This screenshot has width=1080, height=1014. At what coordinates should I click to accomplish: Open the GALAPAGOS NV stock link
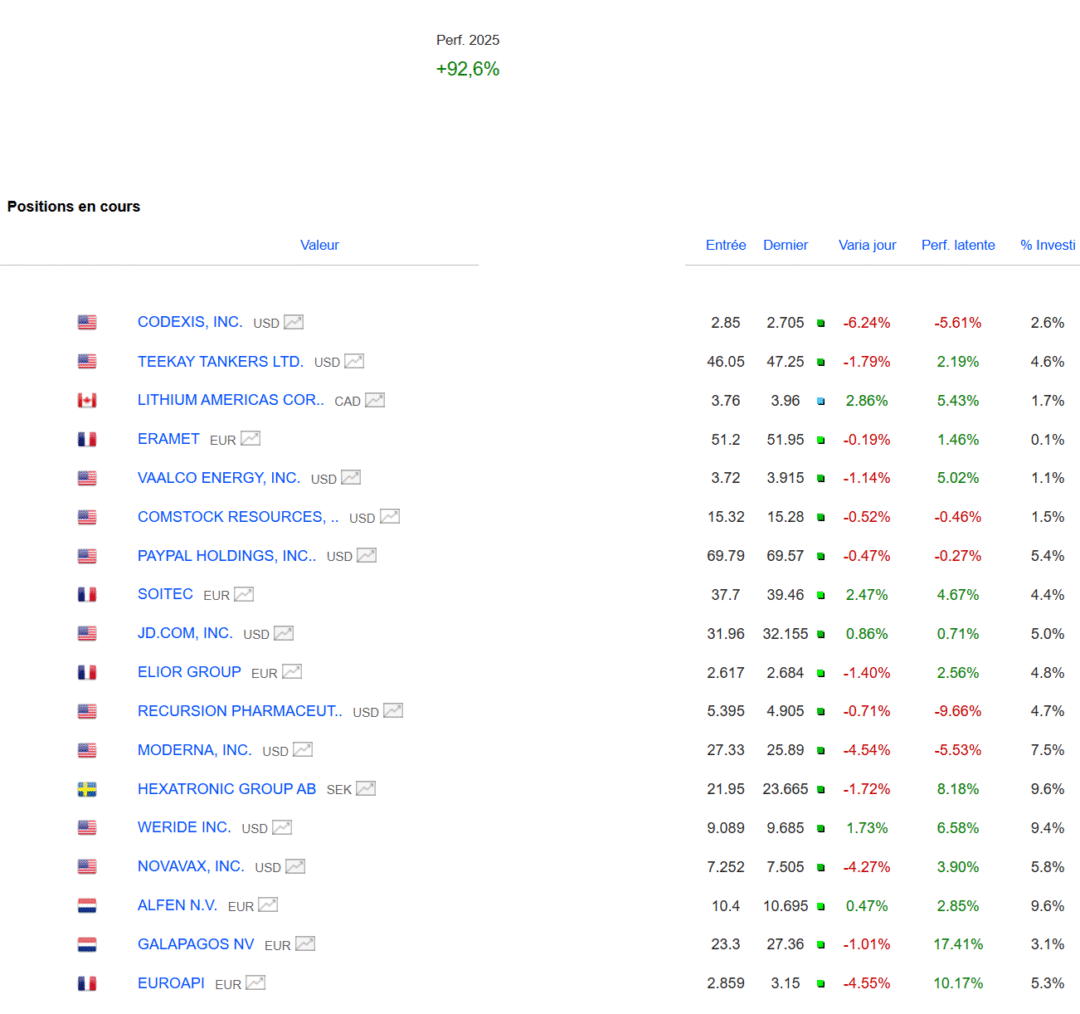tap(196, 944)
